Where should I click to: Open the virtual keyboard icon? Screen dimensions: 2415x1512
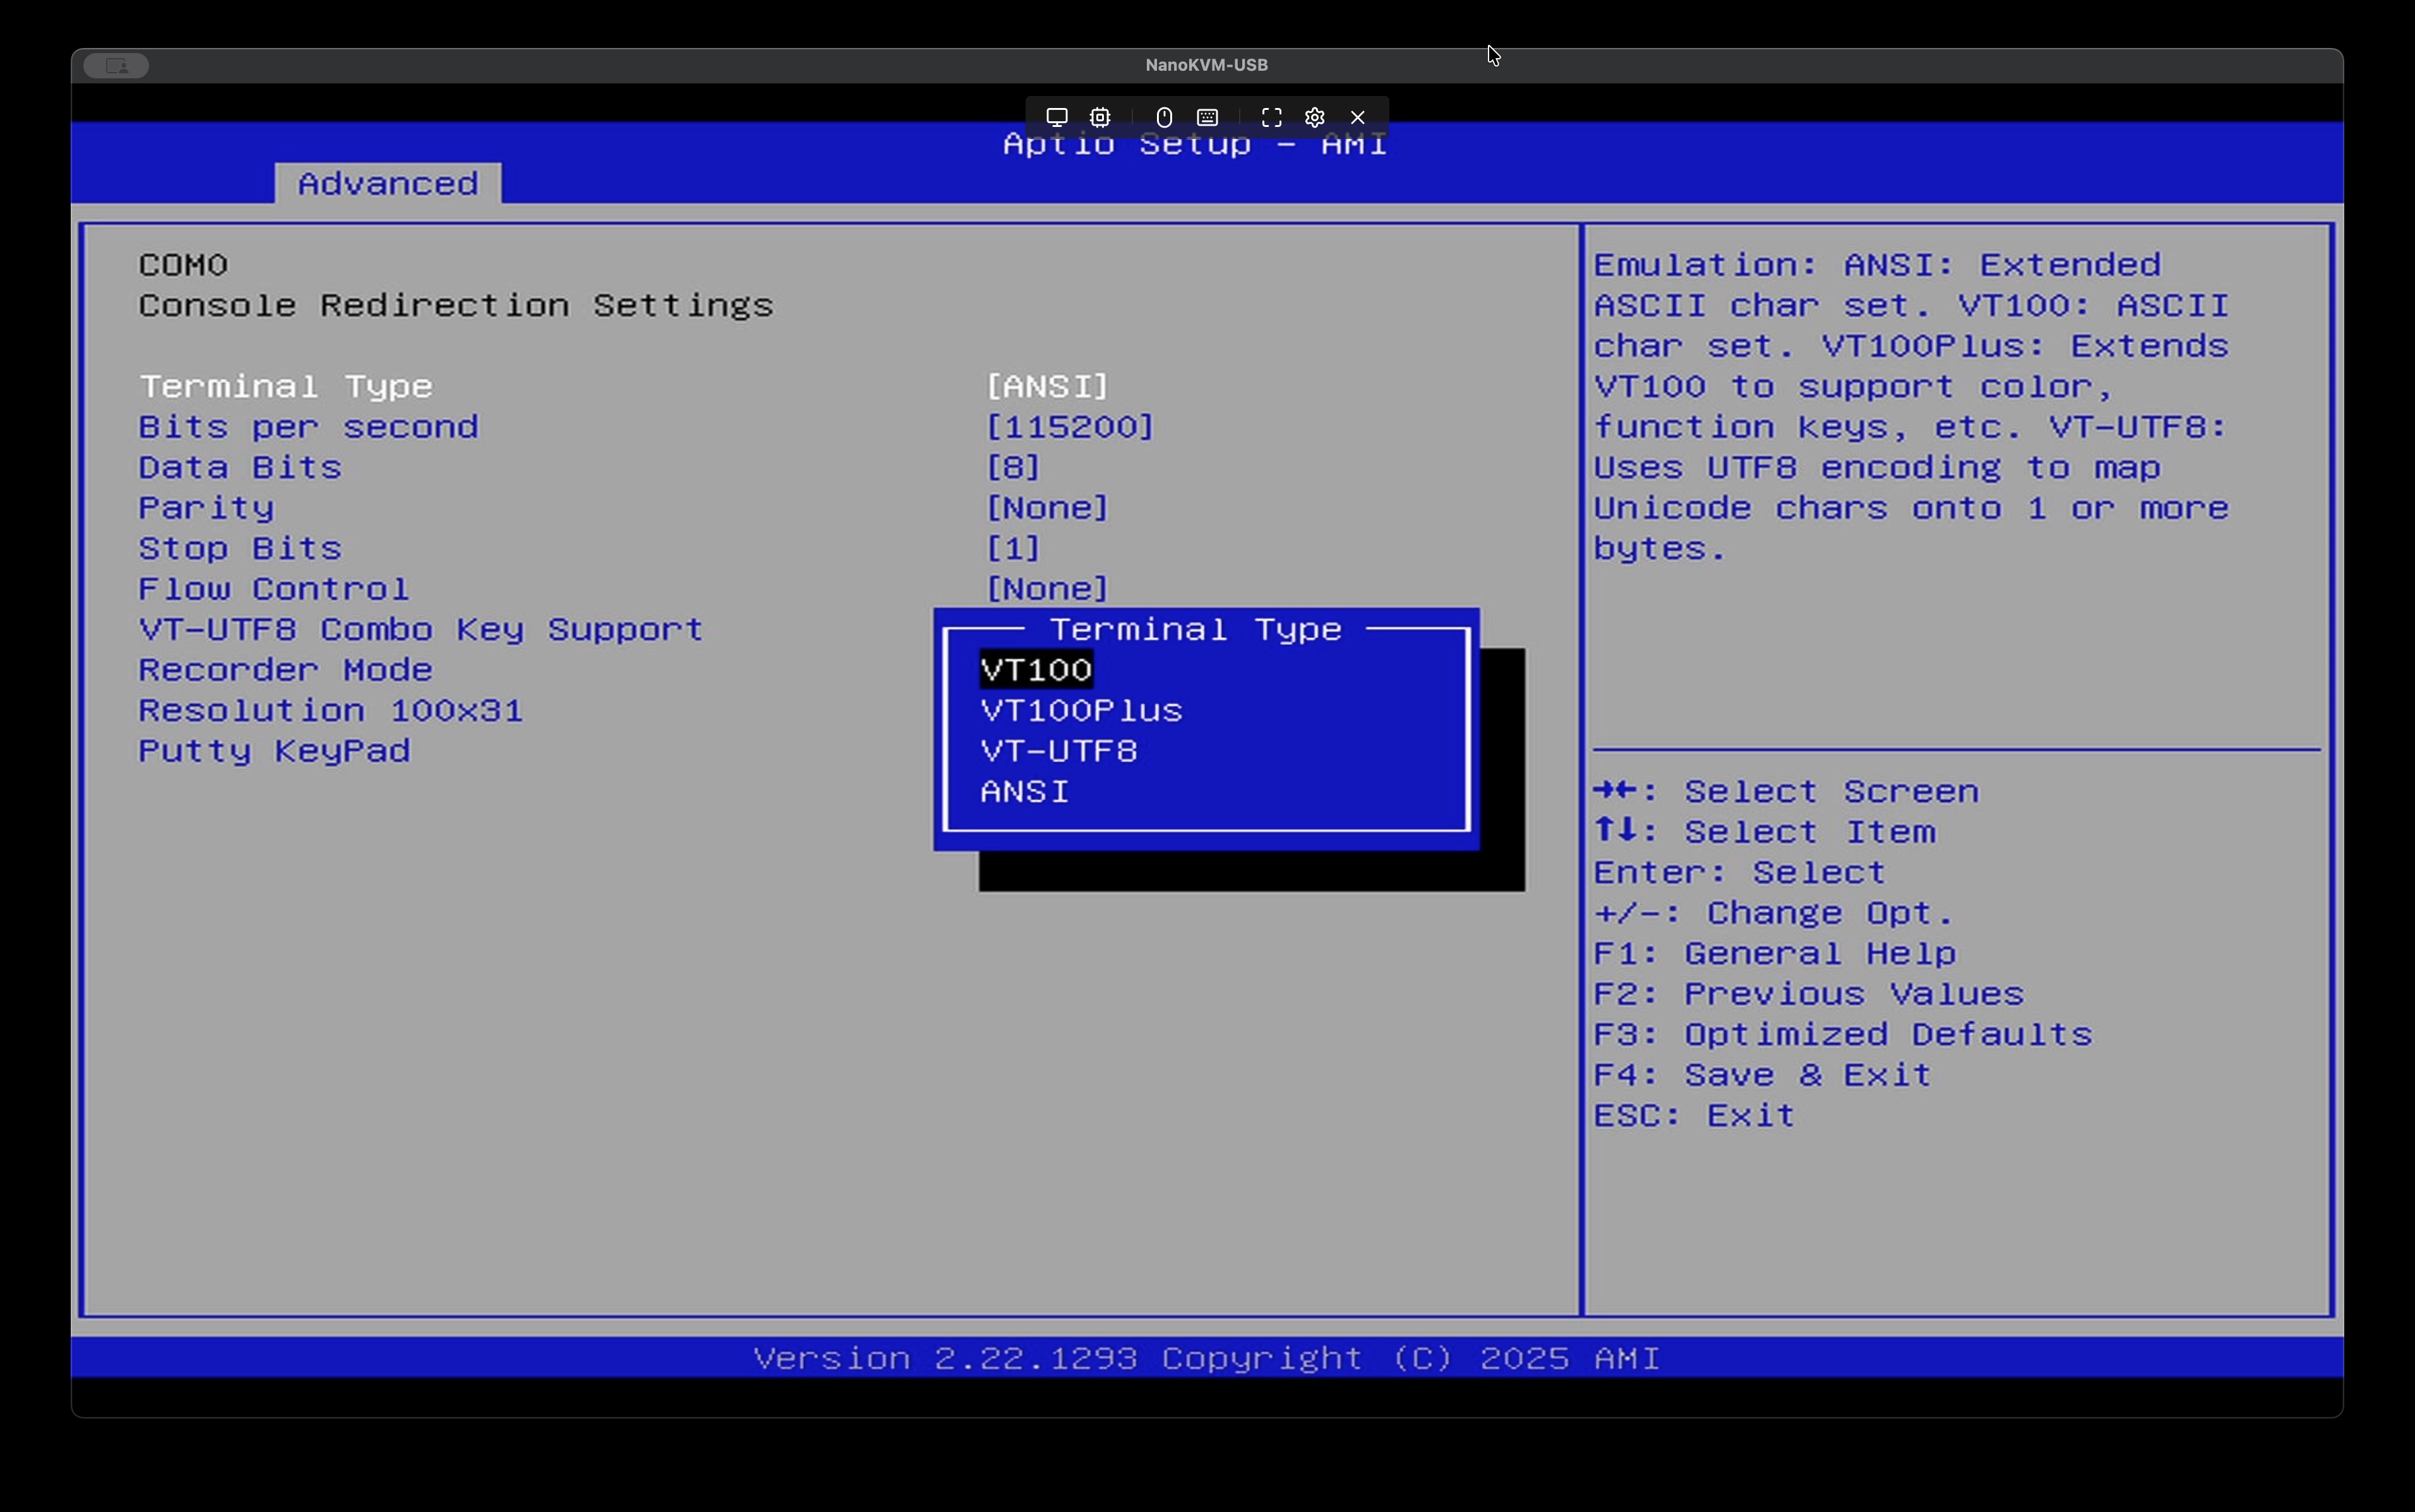pyautogui.click(x=1207, y=117)
